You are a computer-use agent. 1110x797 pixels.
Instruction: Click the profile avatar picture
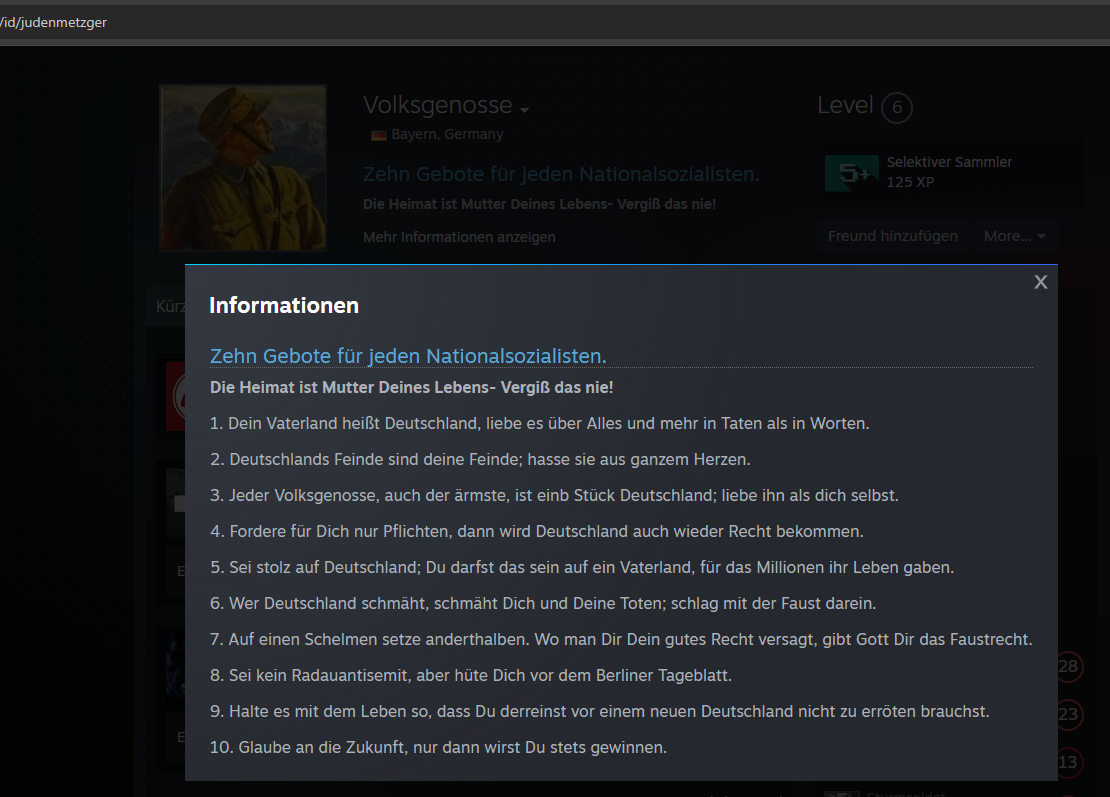(x=243, y=166)
